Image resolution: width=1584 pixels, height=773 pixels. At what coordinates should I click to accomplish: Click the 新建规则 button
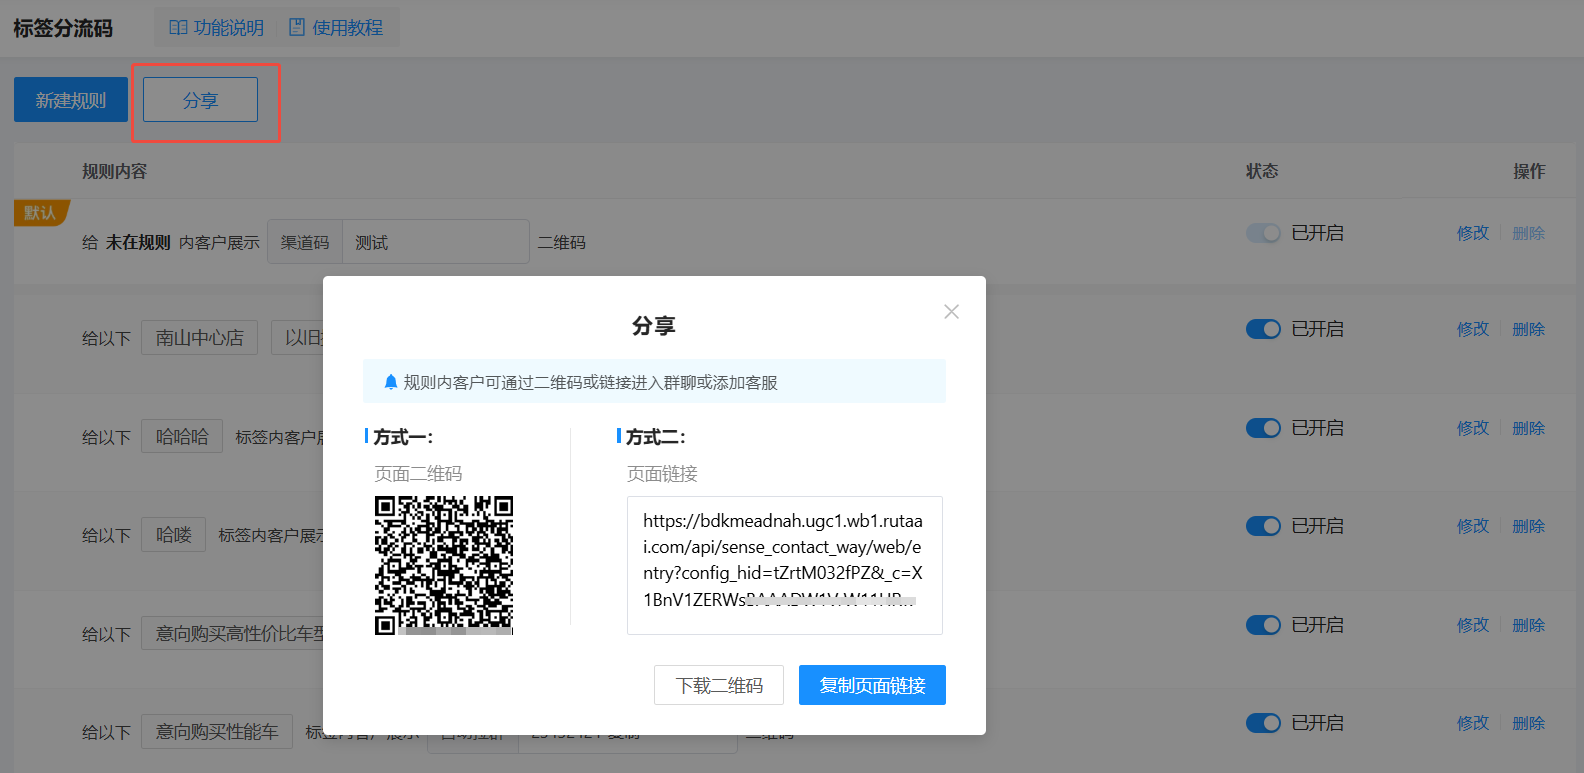71,100
